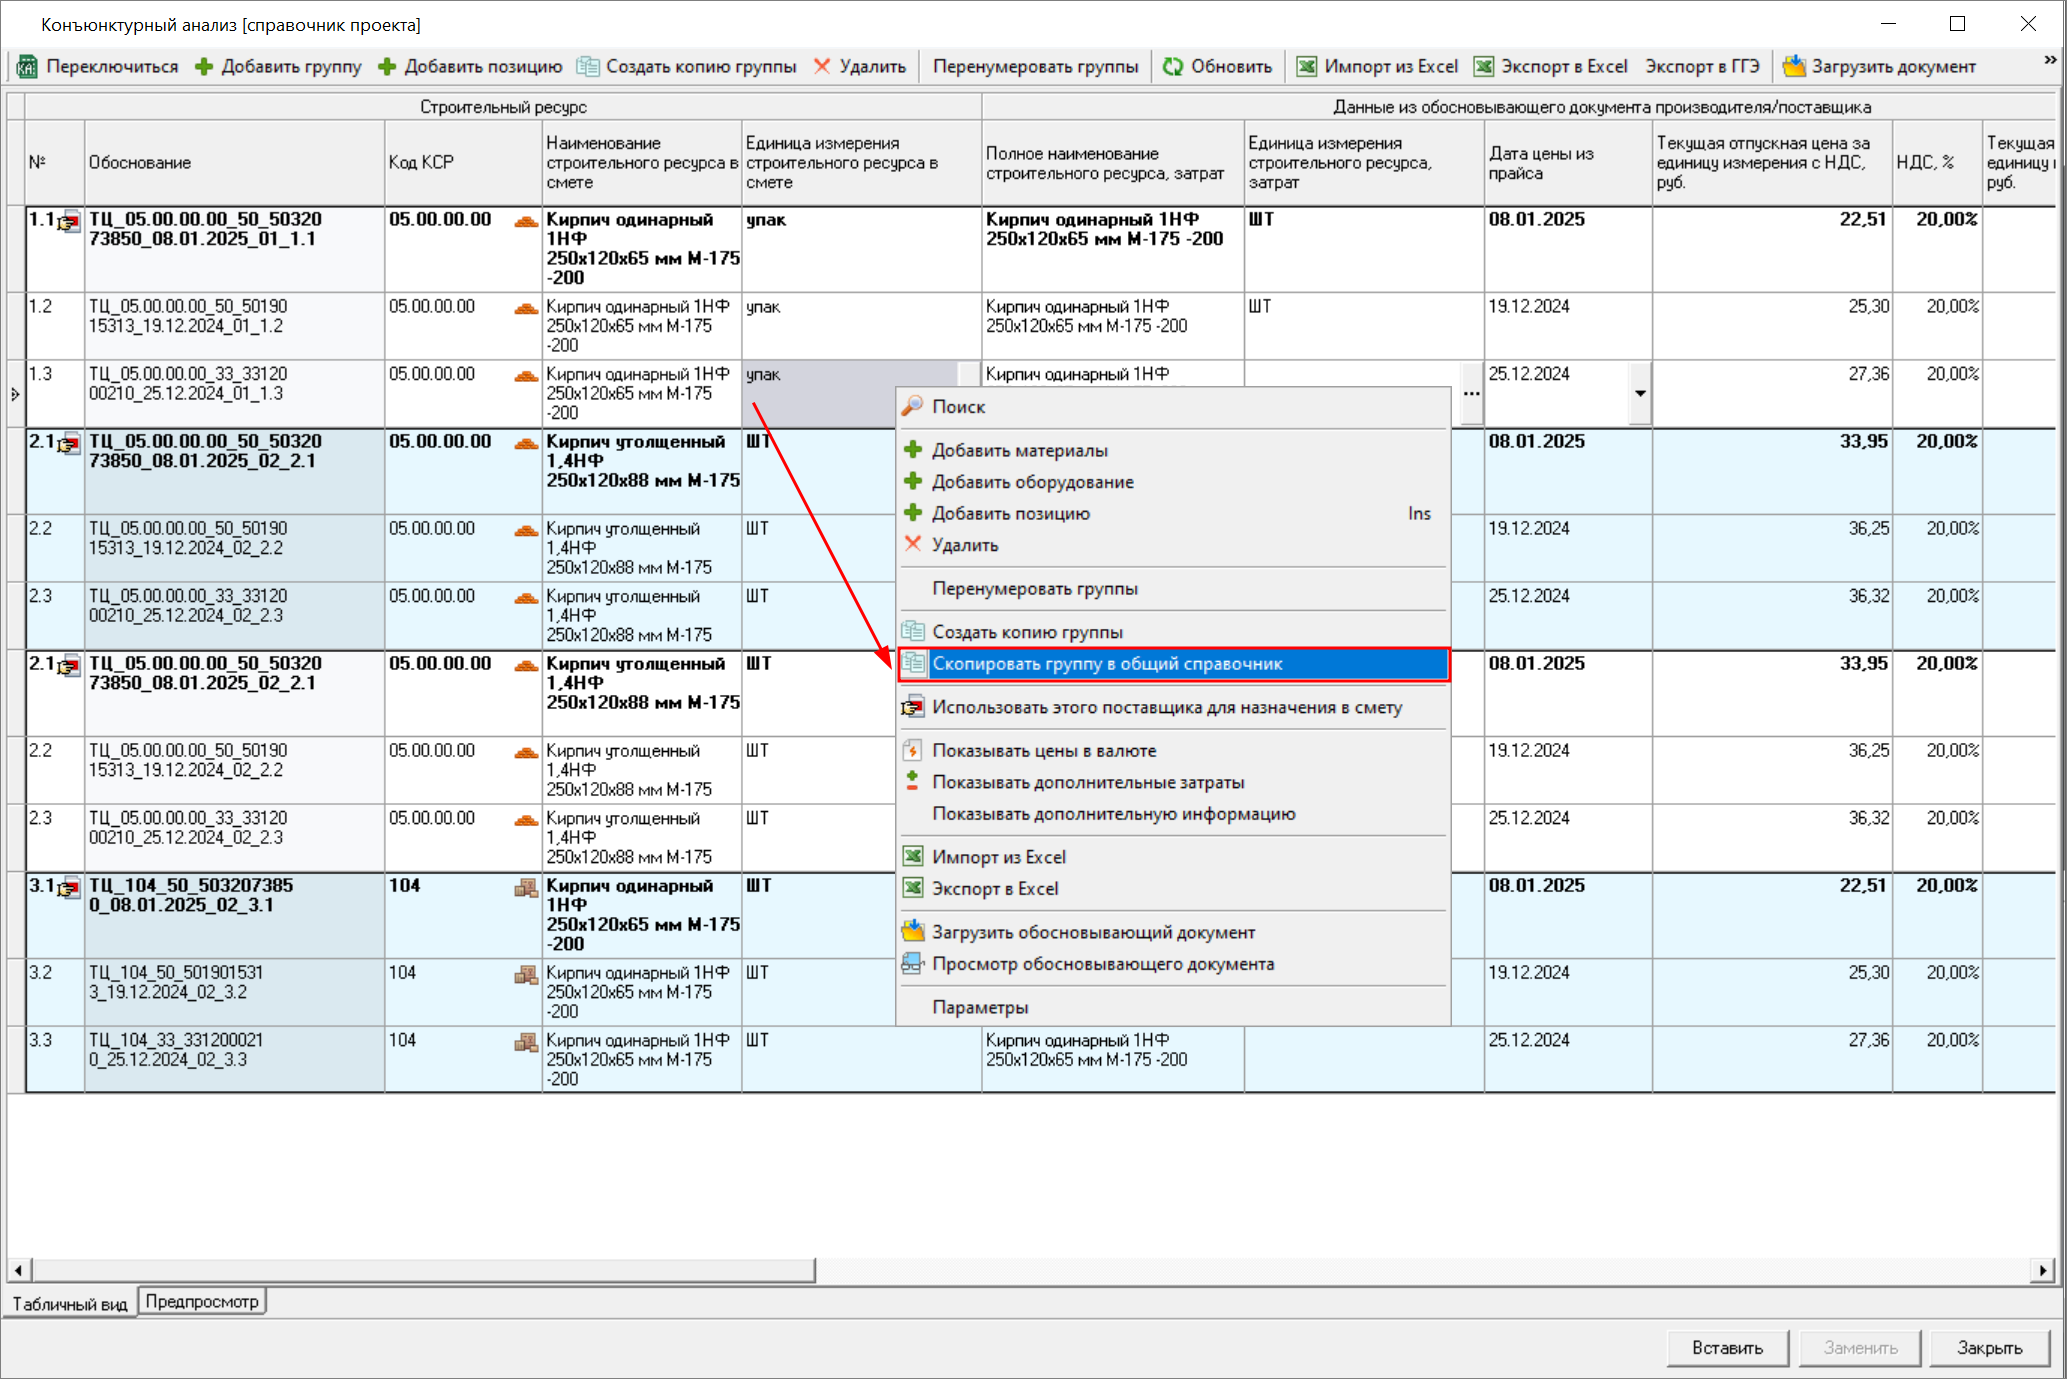This screenshot has height=1379, width=2067.
Task: Click supplier icon in row 3.1
Action: coord(69,888)
